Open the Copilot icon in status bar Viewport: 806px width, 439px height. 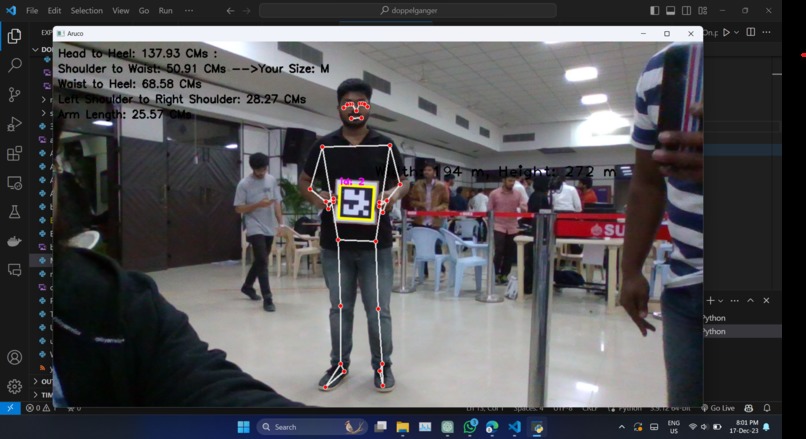point(749,408)
